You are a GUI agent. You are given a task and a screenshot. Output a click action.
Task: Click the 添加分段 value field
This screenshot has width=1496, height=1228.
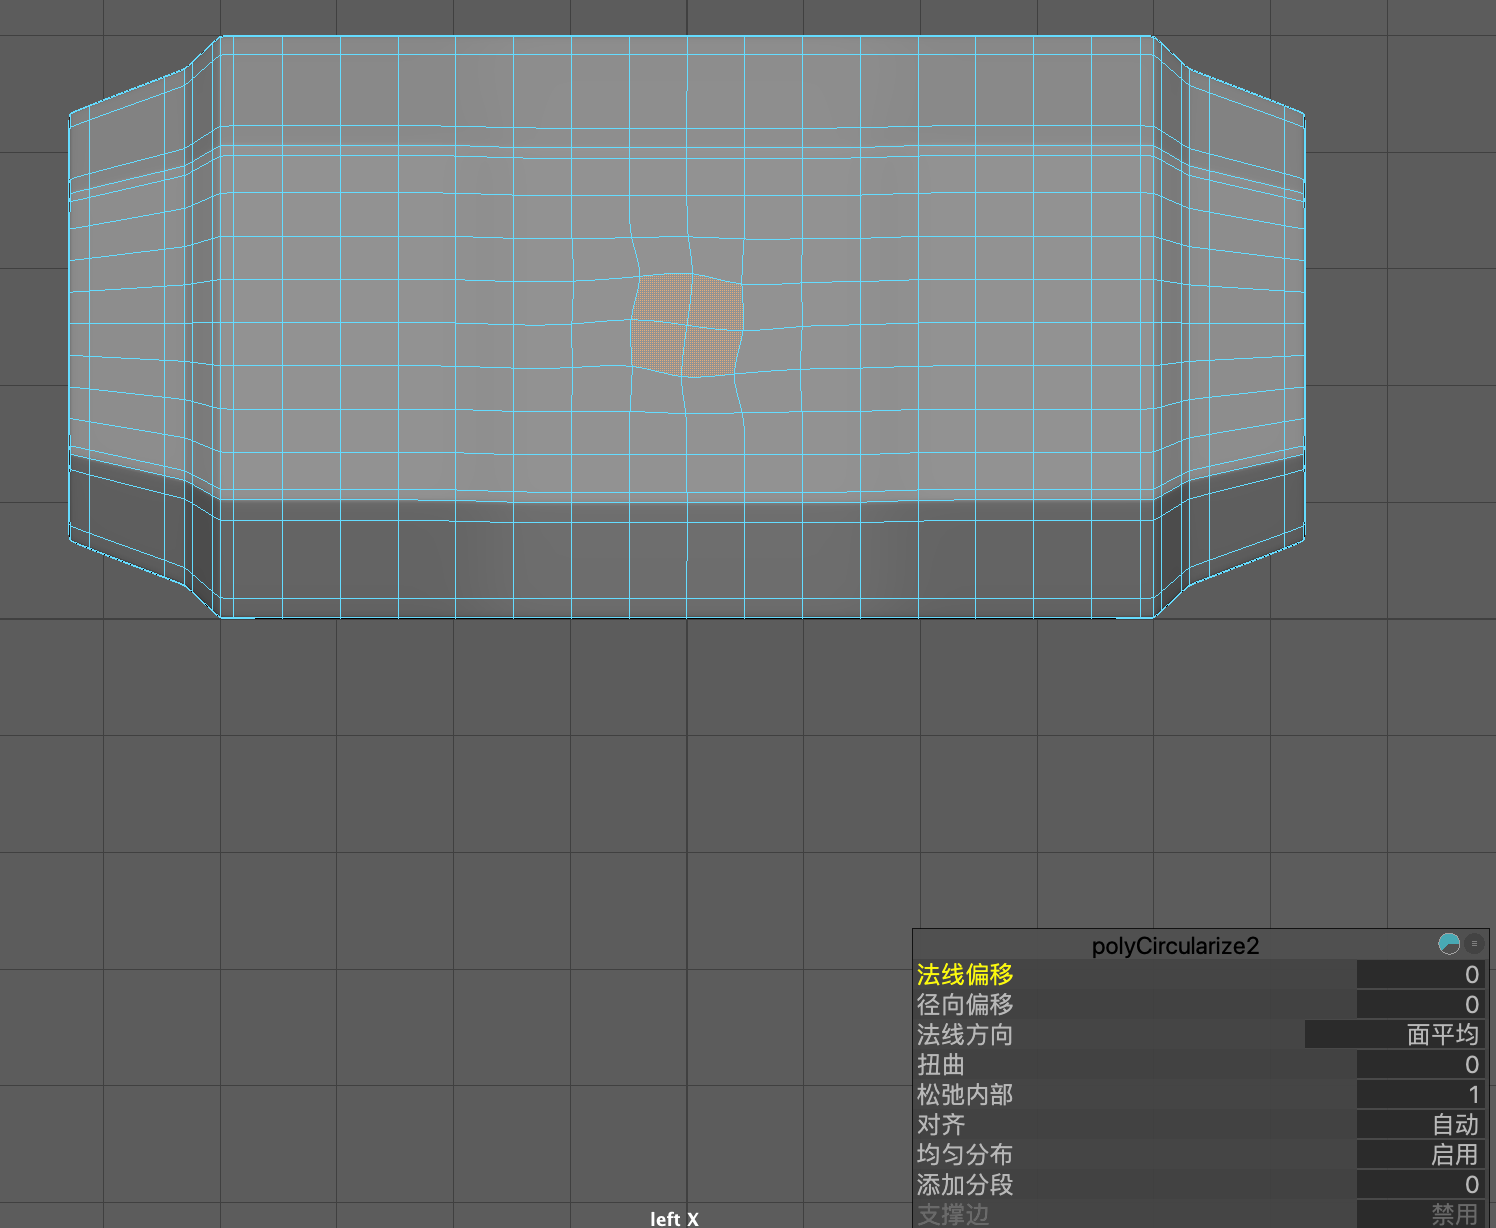tap(1421, 1184)
